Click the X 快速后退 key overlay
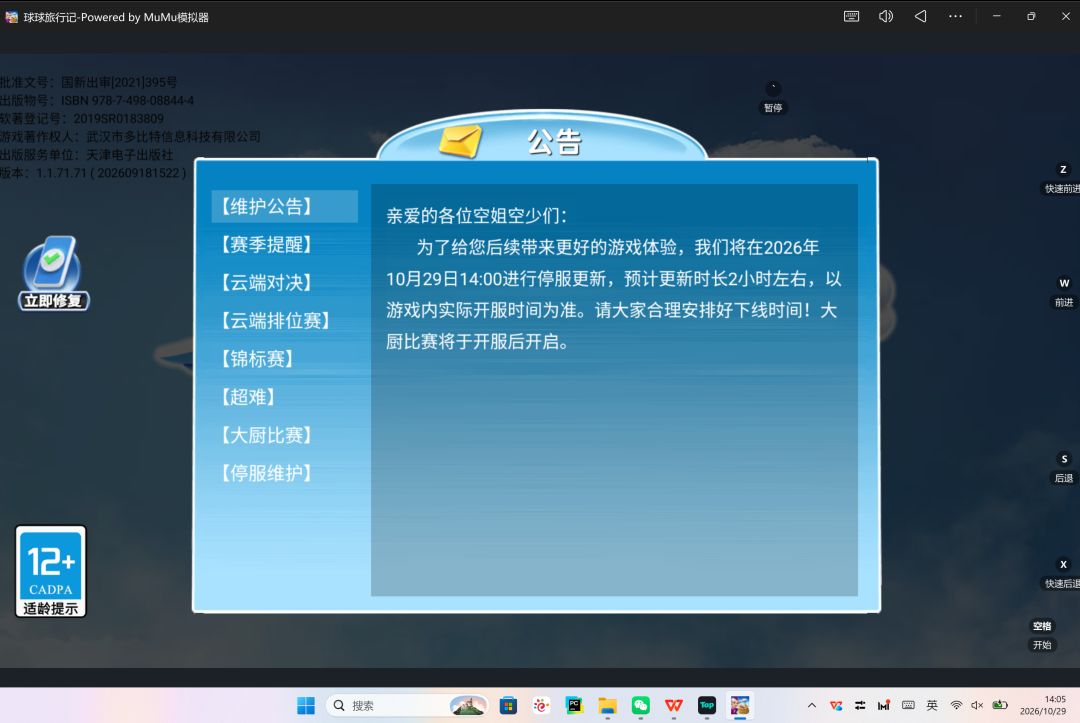The image size is (1080, 723). [1063, 574]
